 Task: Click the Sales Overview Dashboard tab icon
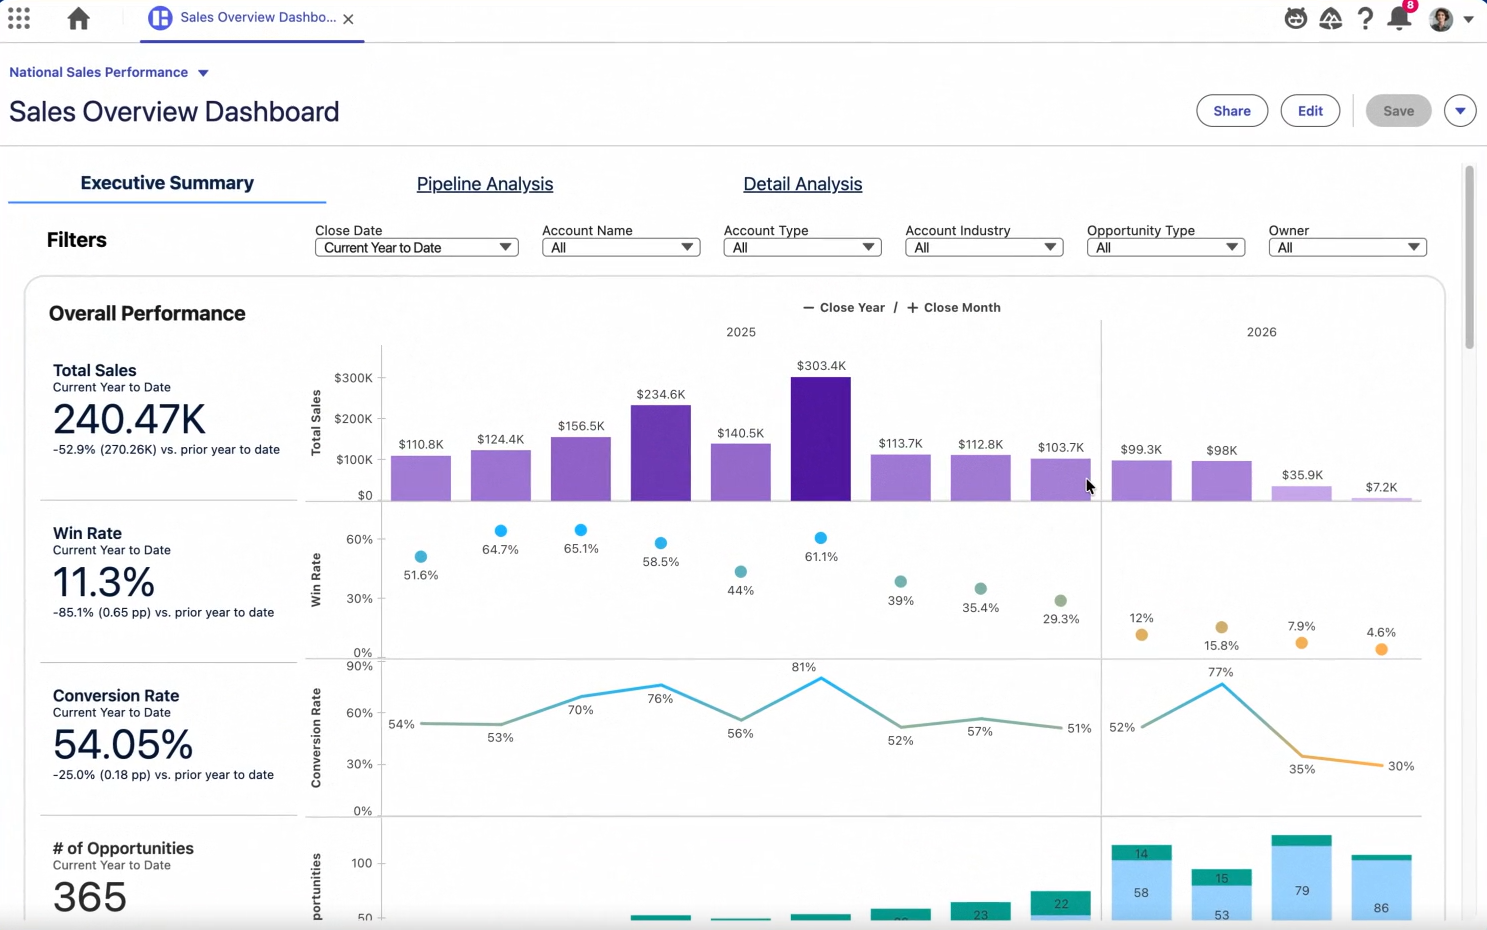click(x=160, y=18)
